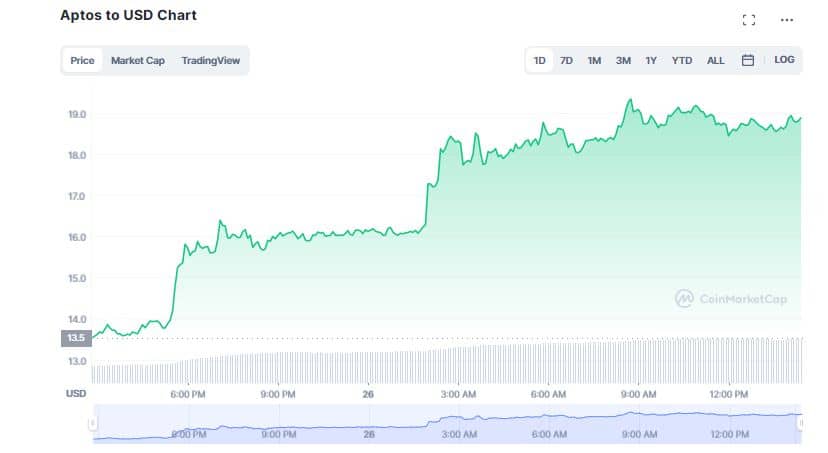The height and width of the screenshot is (453, 828).
Task: Click the left handle of range navigator
Action: 93,424
